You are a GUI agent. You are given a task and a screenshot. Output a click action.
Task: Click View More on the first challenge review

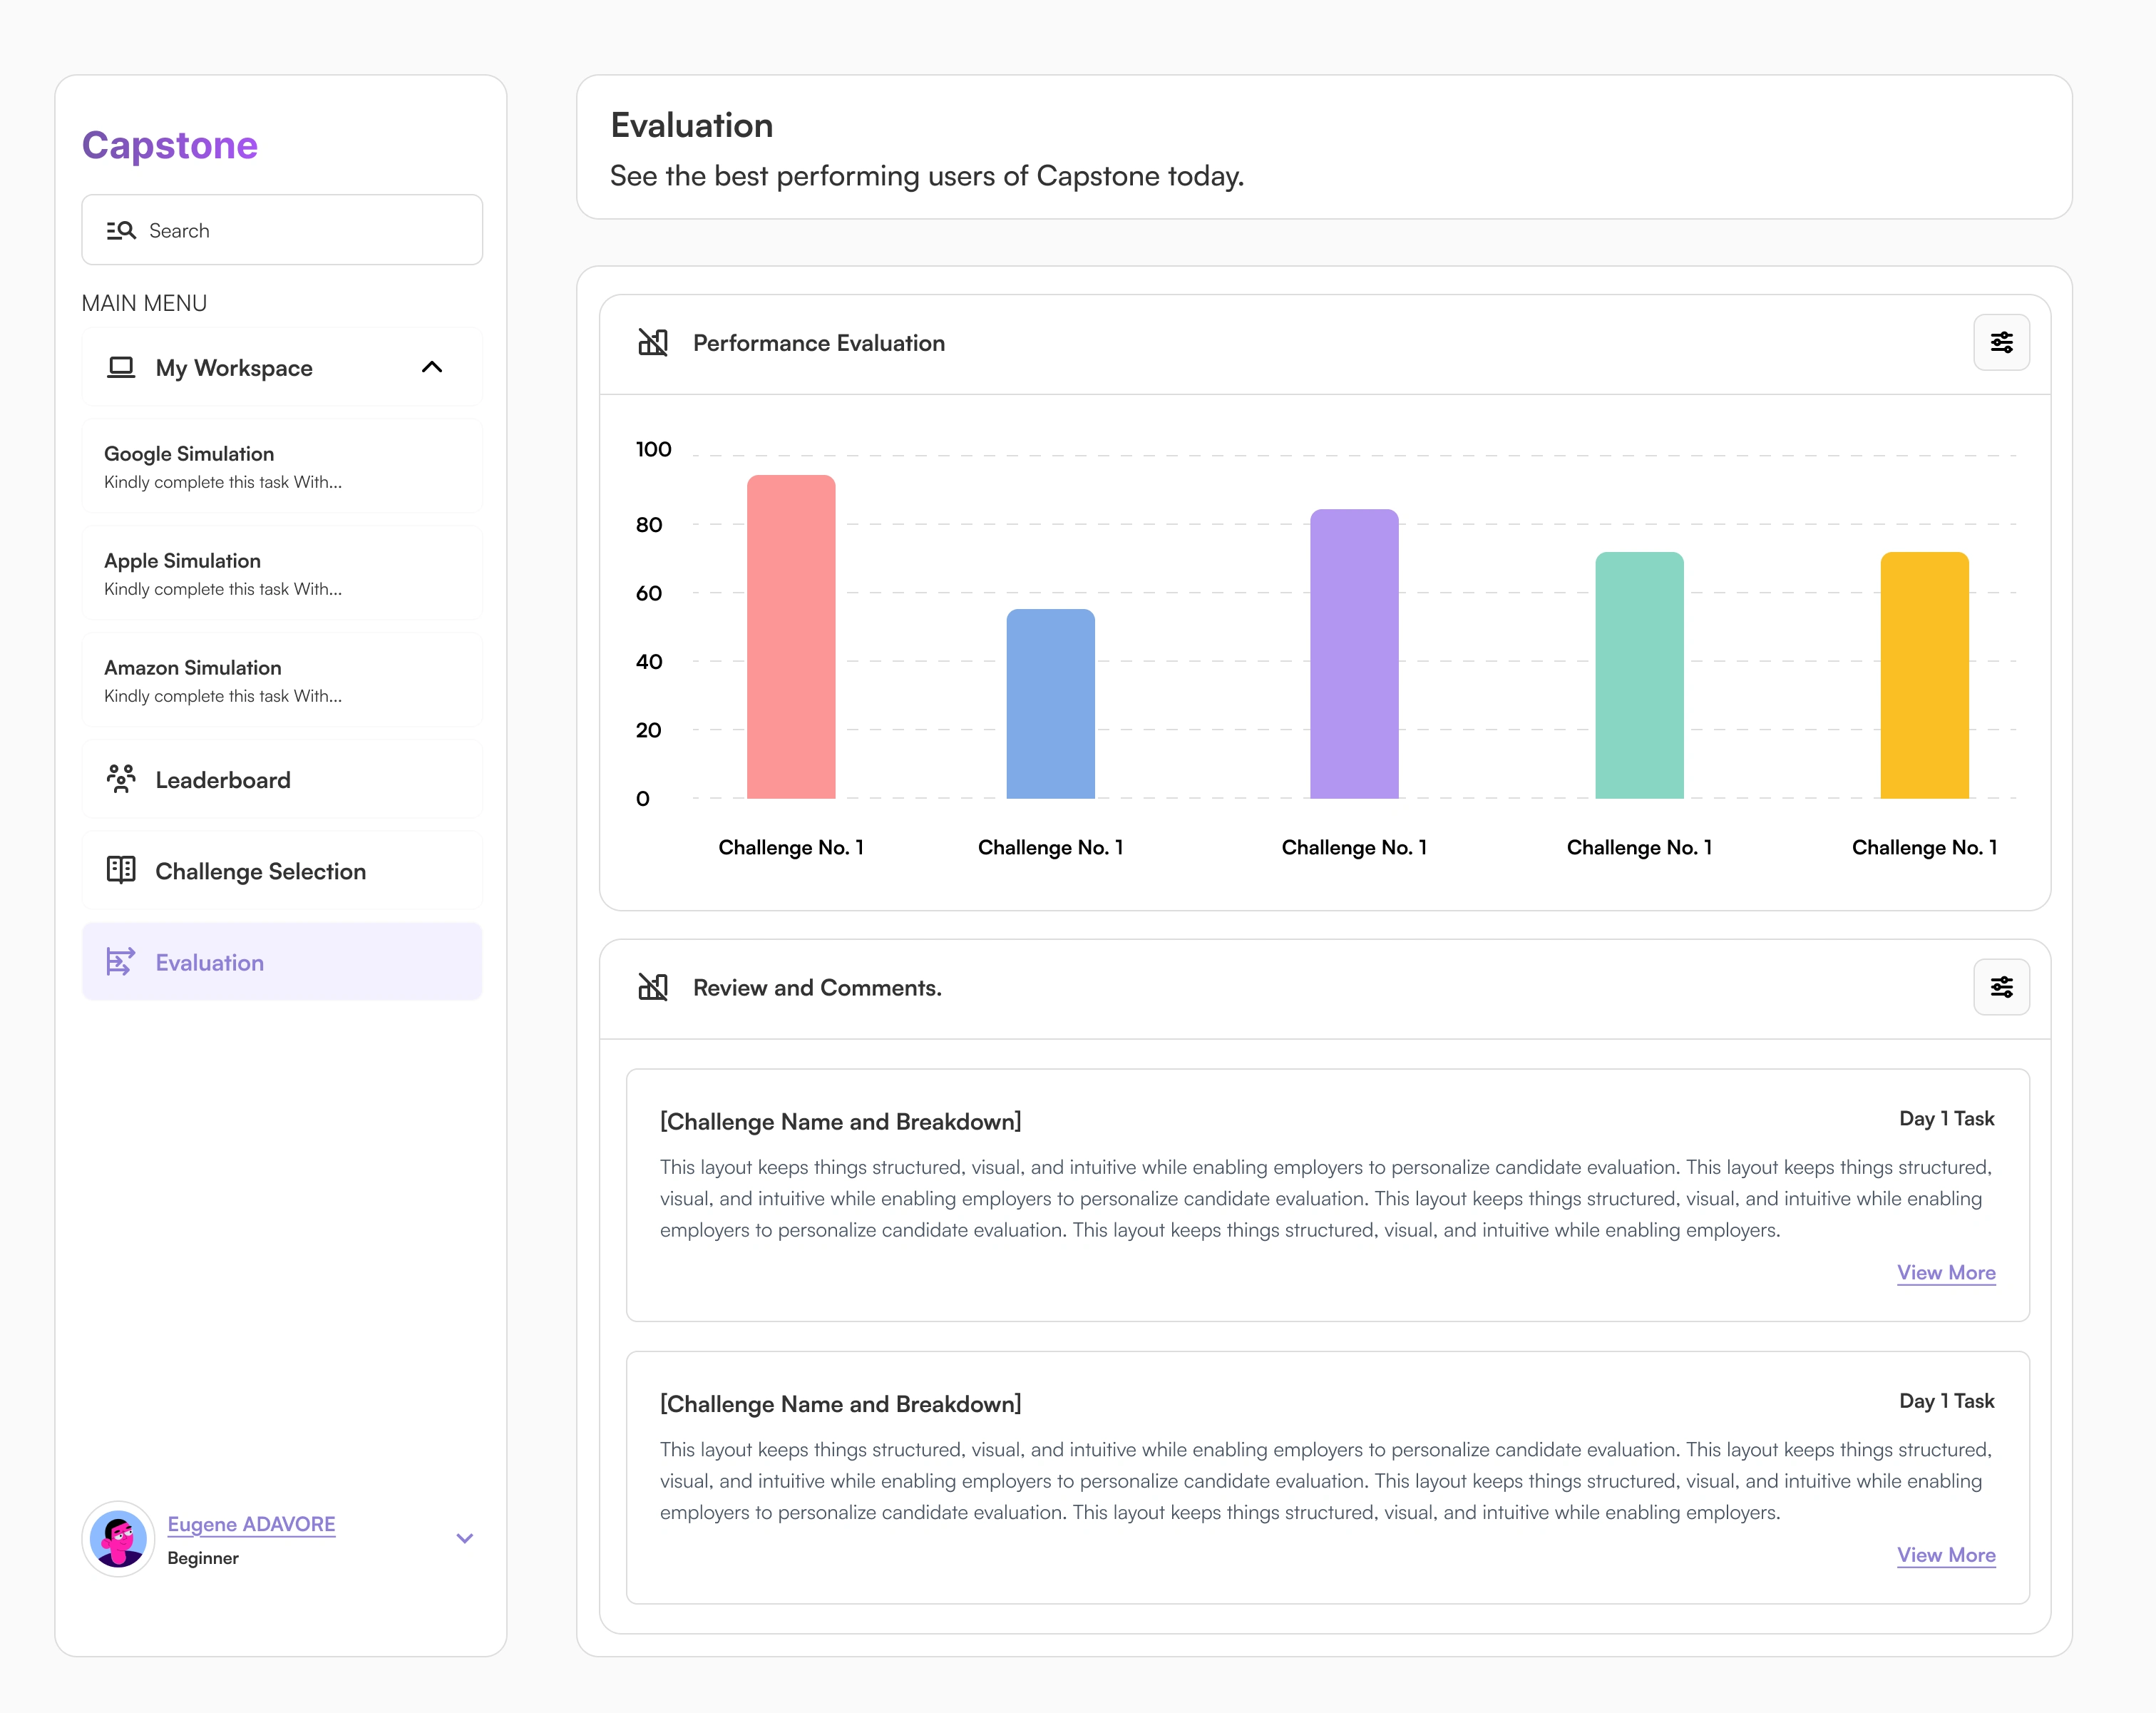1945,1272
